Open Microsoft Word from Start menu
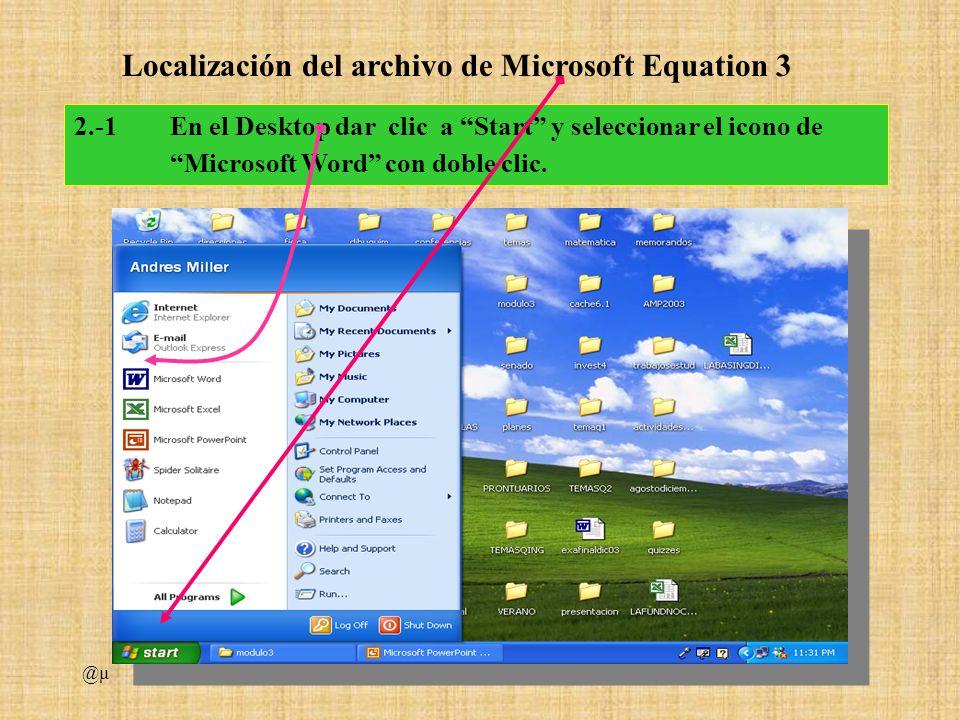Viewport: 960px width, 720px height. (172, 379)
